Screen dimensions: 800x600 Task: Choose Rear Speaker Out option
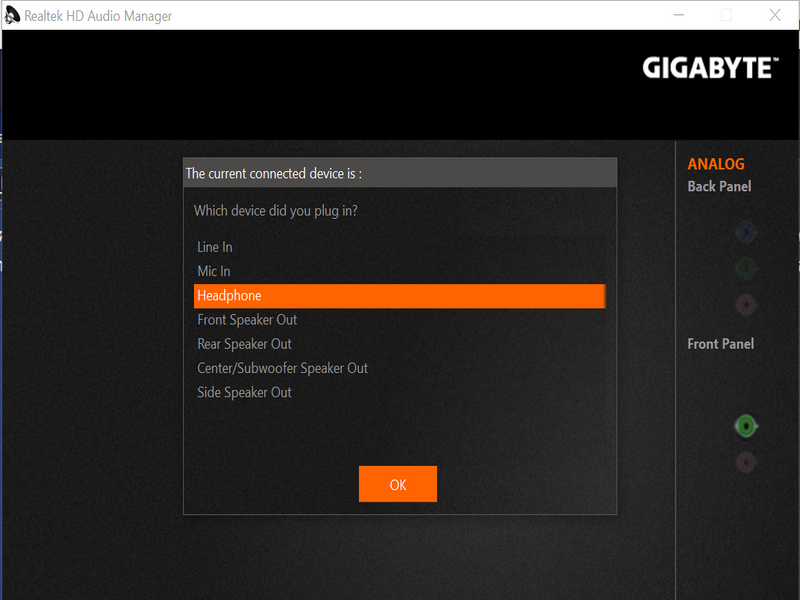pyautogui.click(x=399, y=344)
